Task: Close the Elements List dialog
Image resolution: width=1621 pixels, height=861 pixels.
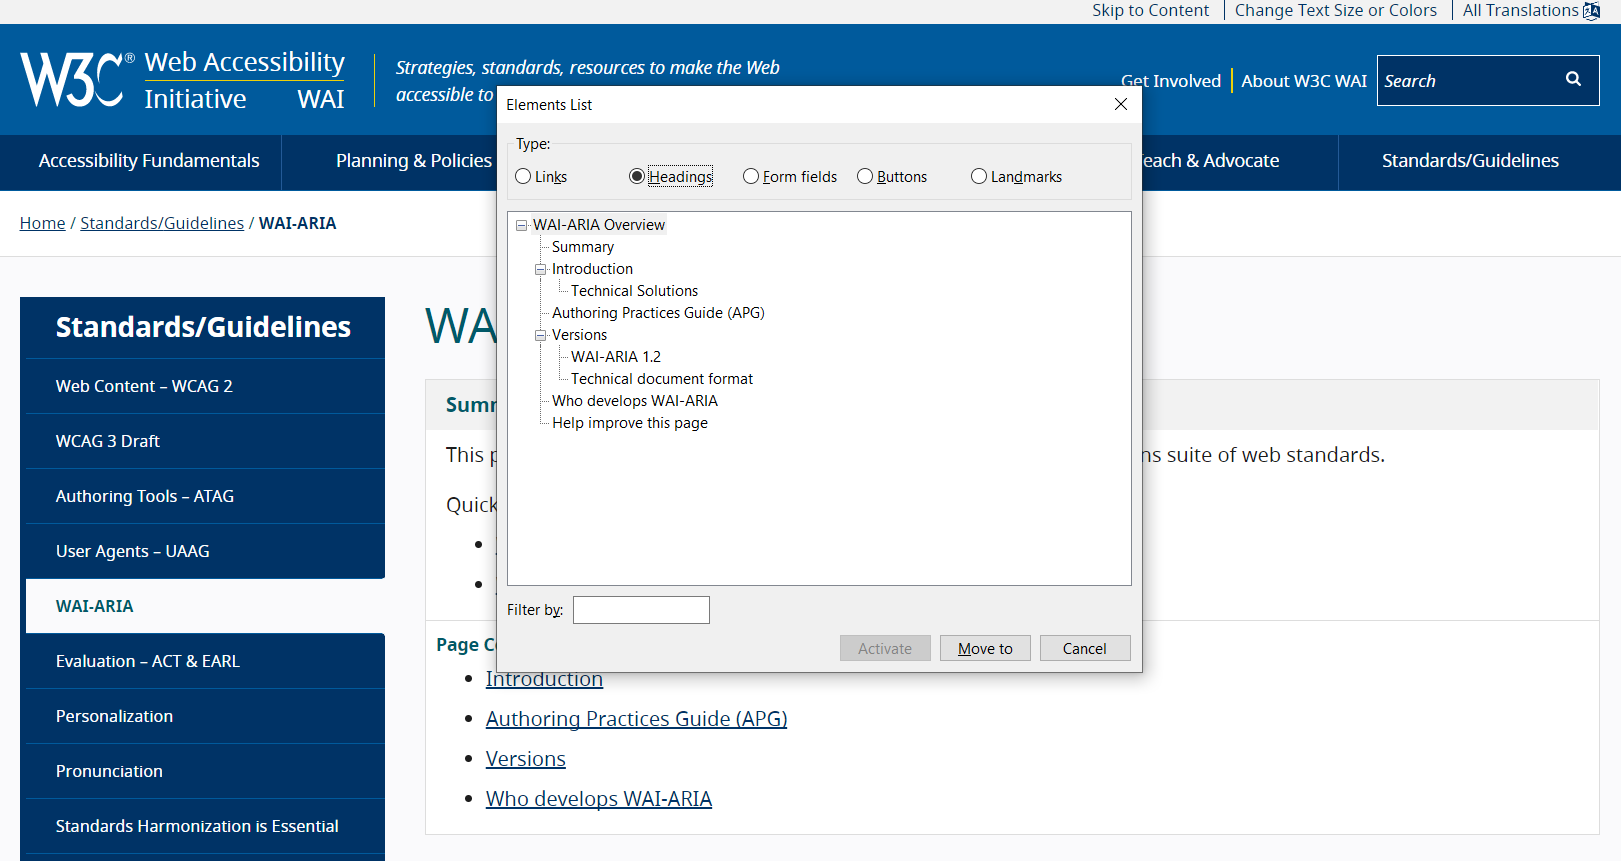Action: pyautogui.click(x=1120, y=104)
